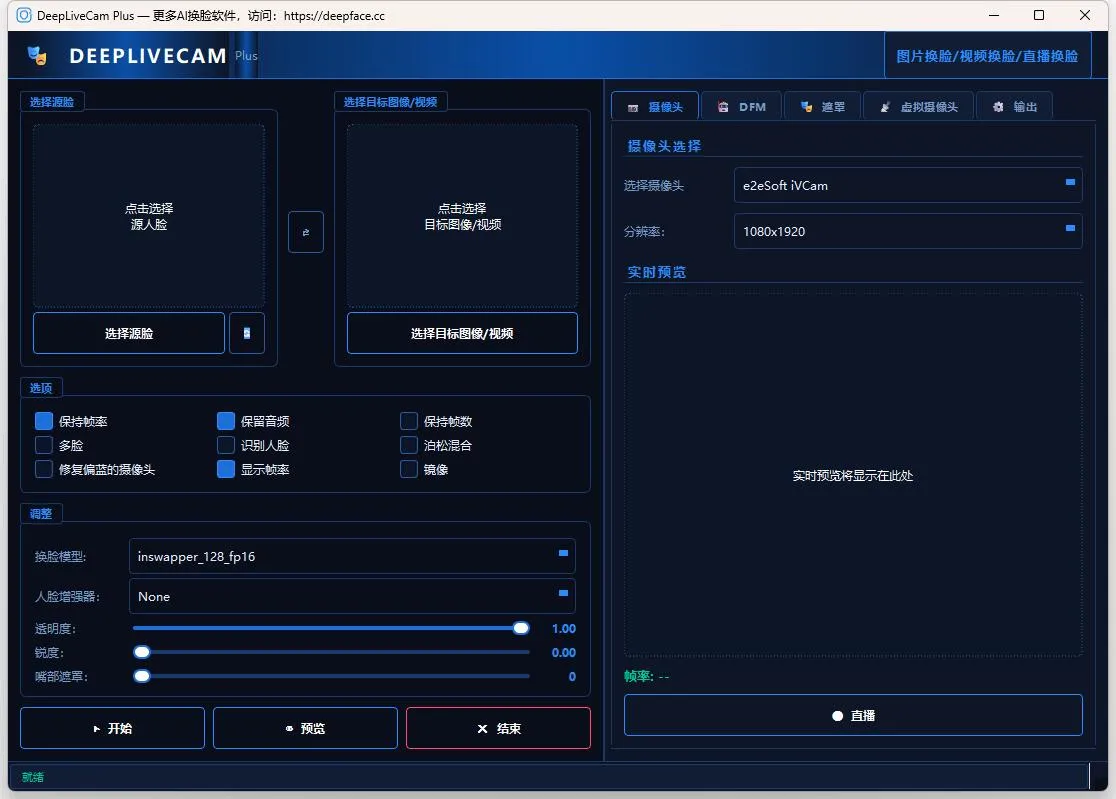Open the 人脸增强器 None dropdown
The height and width of the screenshot is (799, 1116).
[x=352, y=596]
